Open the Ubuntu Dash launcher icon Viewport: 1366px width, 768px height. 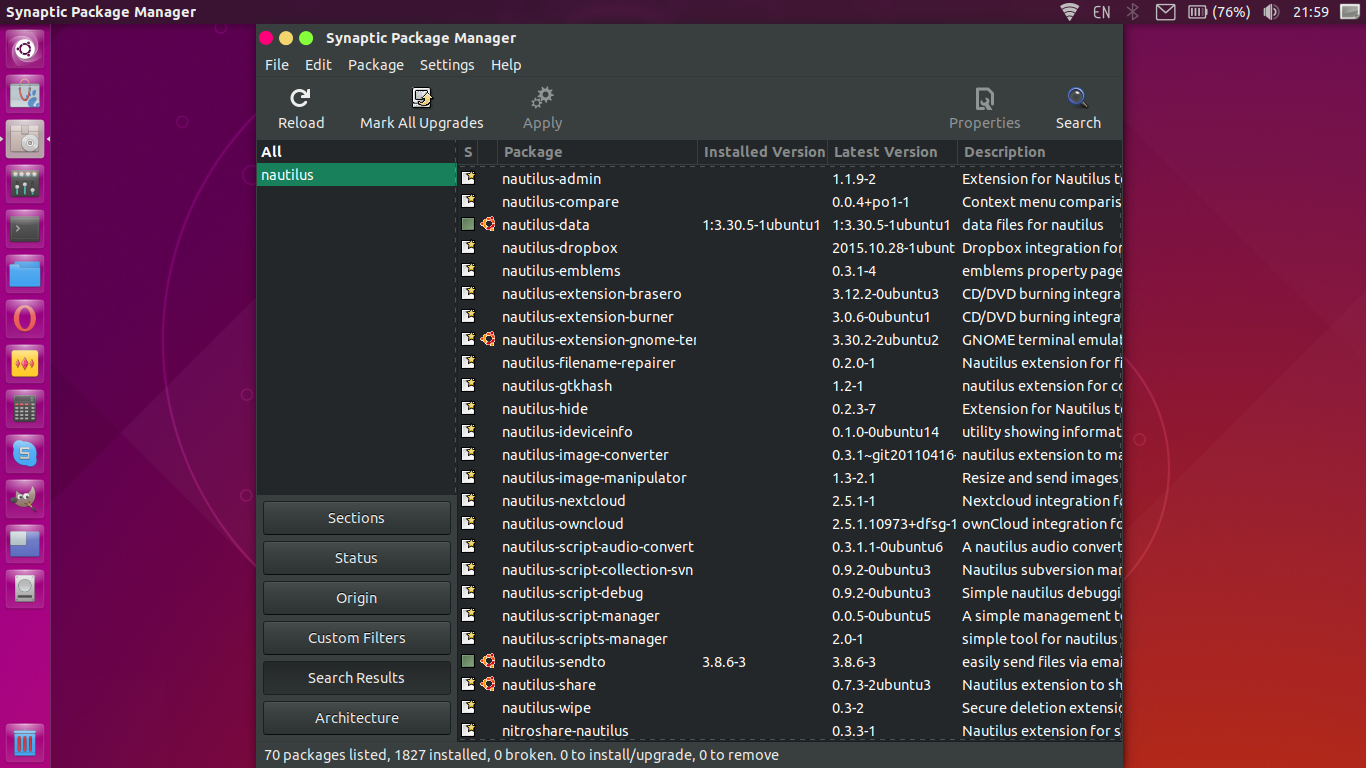25,48
